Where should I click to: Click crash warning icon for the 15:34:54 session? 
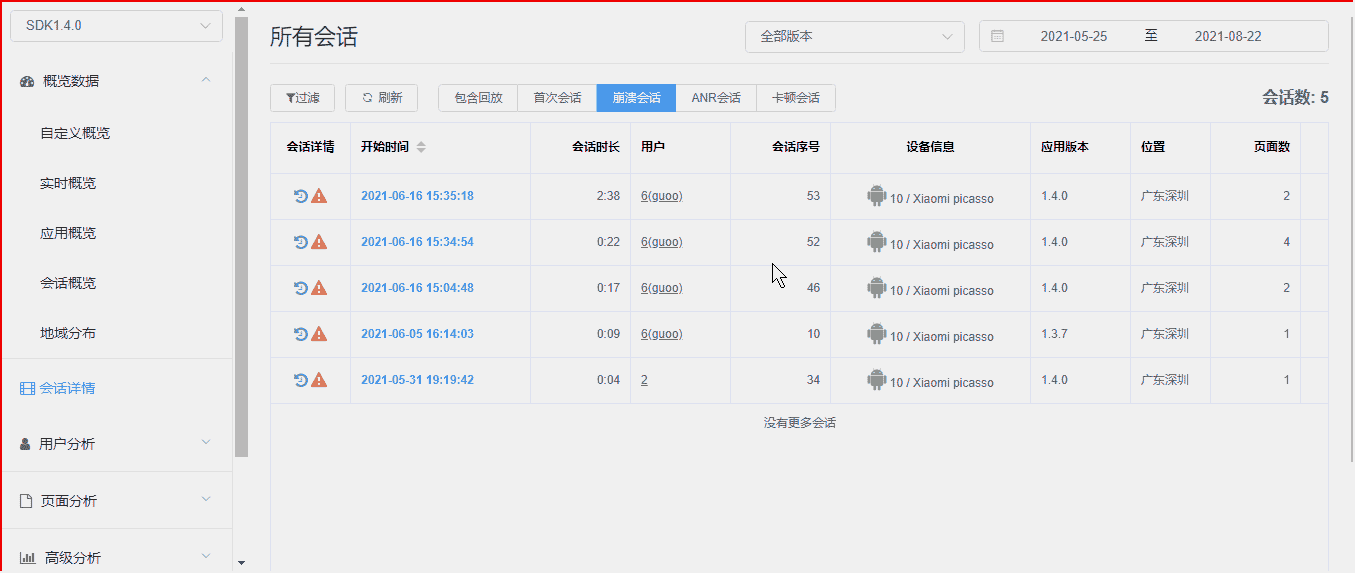[319, 242]
